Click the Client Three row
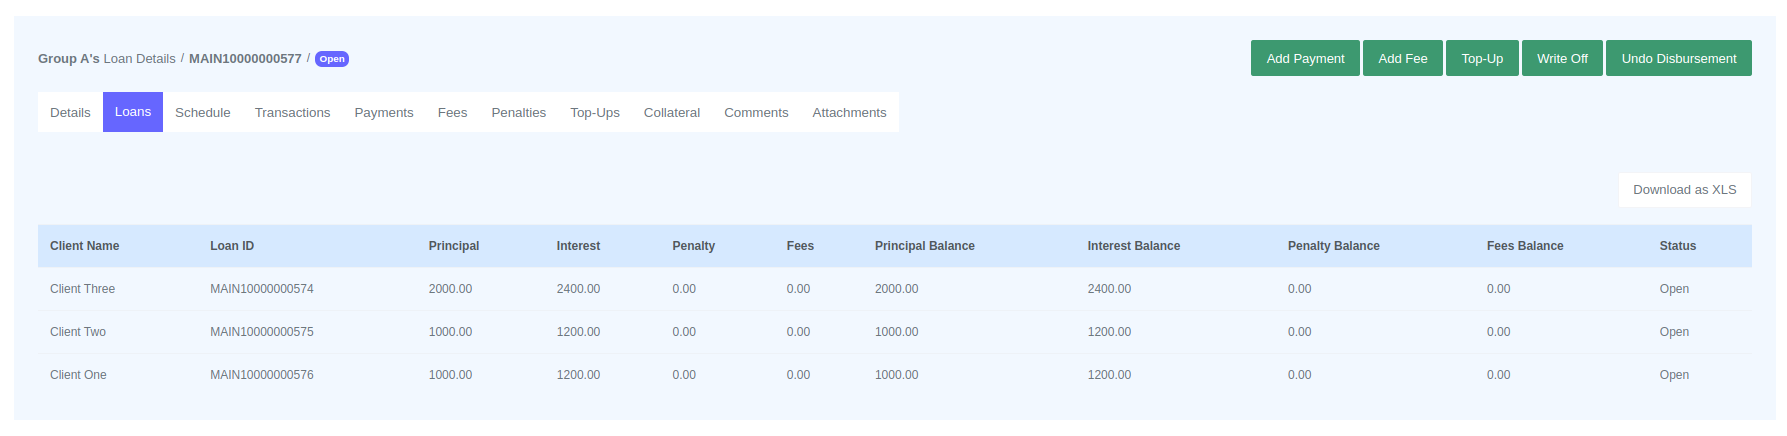The width and height of the screenshot is (1787, 436). point(82,289)
